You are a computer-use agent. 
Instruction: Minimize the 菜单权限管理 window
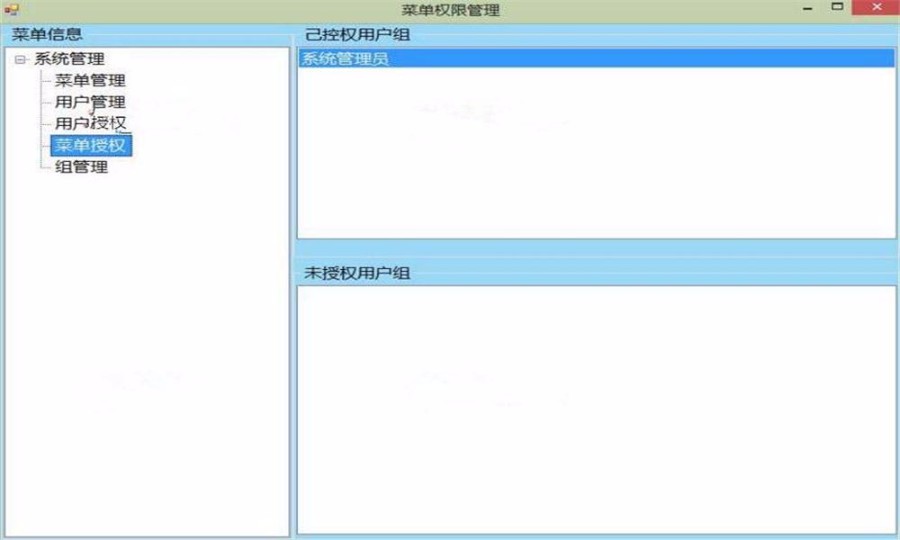pos(807,9)
